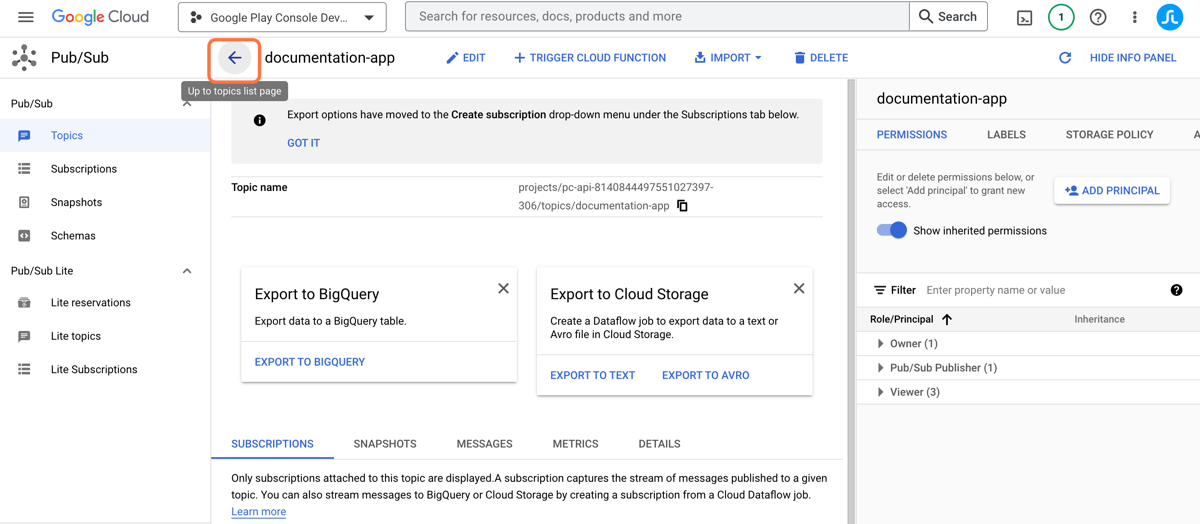Click Add Principal button
The height and width of the screenshot is (524, 1200).
pyautogui.click(x=1112, y=191)
